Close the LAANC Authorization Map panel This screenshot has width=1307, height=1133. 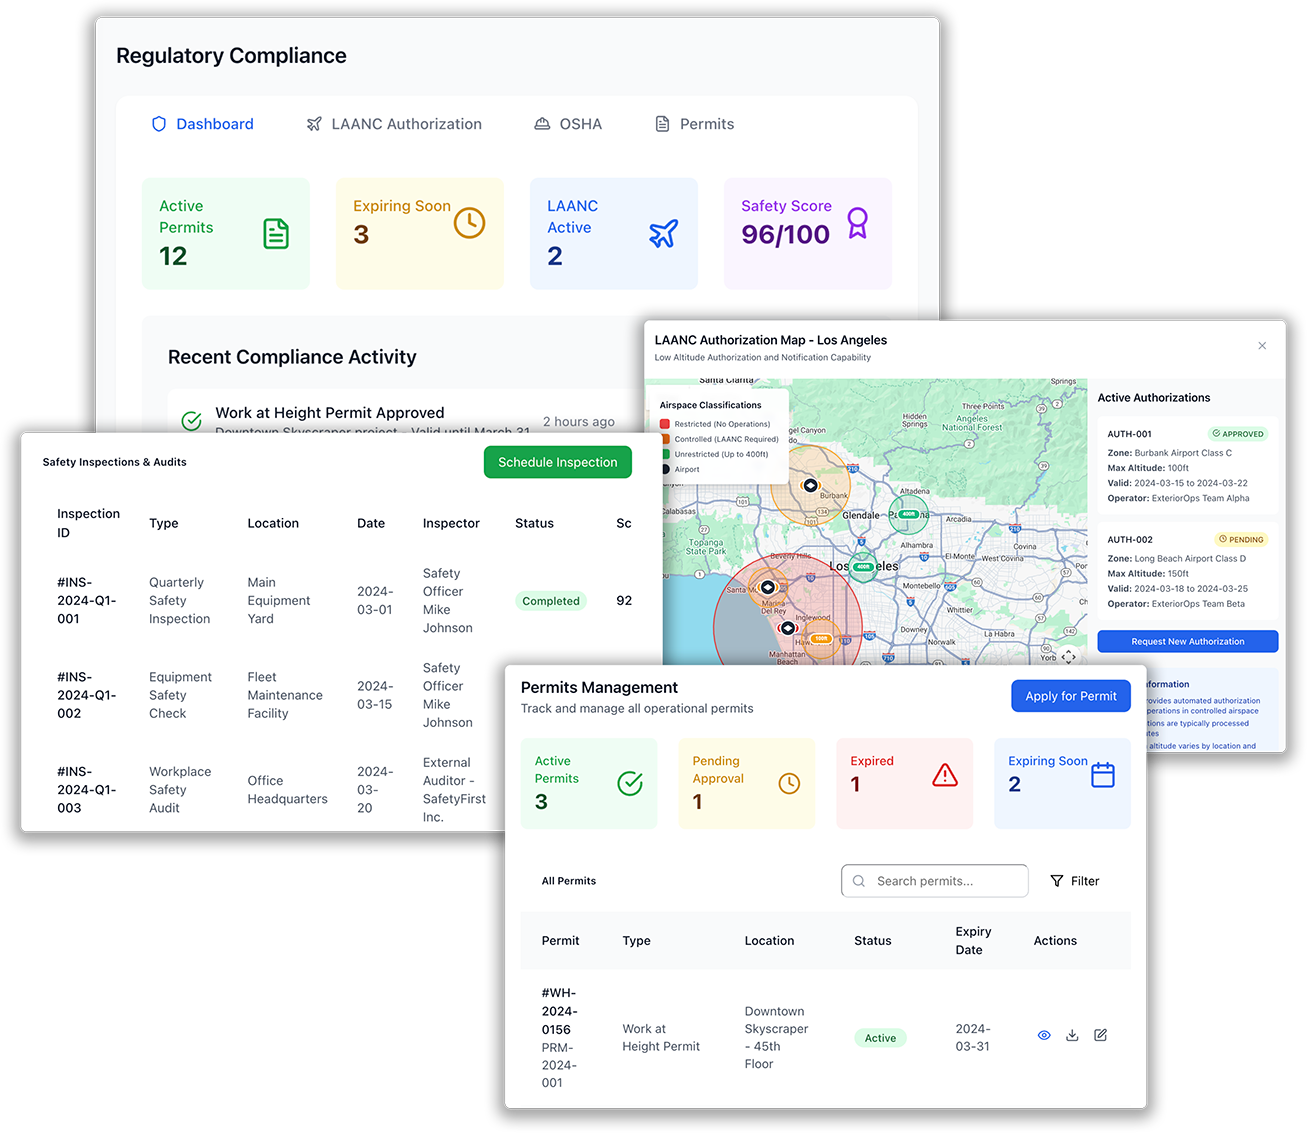point(1262,346)
